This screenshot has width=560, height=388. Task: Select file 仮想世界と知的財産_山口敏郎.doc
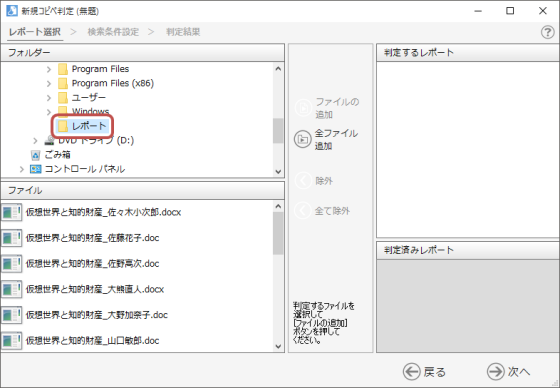point(92,341)
